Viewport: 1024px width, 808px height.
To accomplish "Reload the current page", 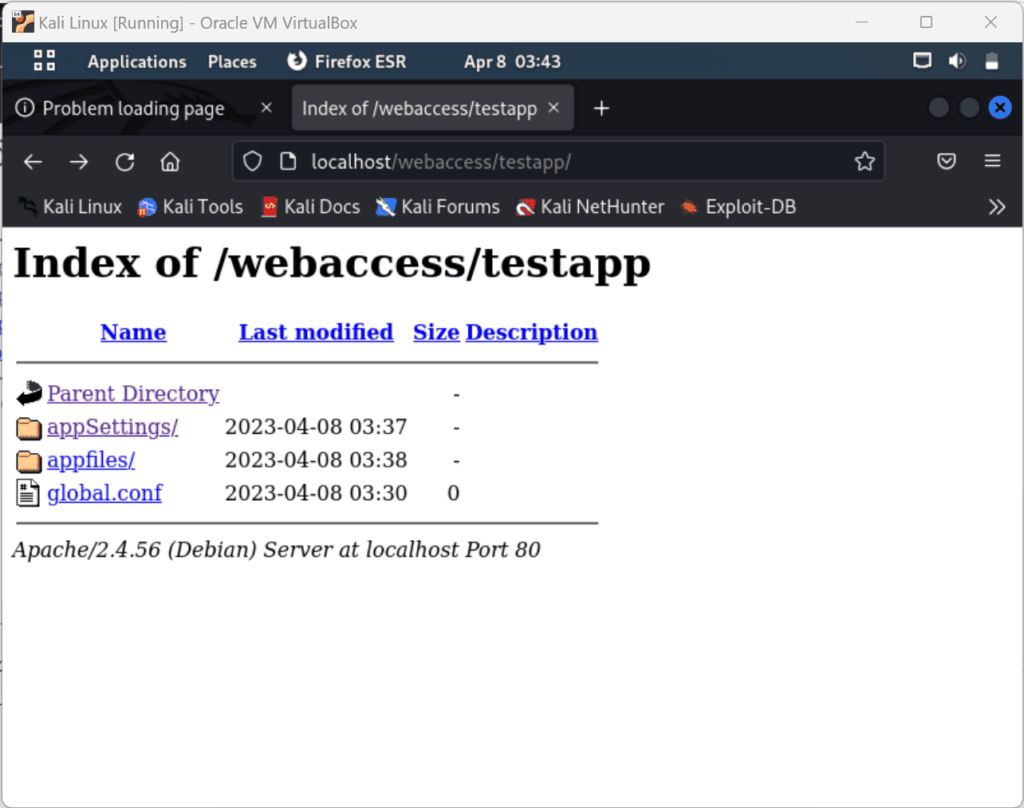I will (125, 162).
